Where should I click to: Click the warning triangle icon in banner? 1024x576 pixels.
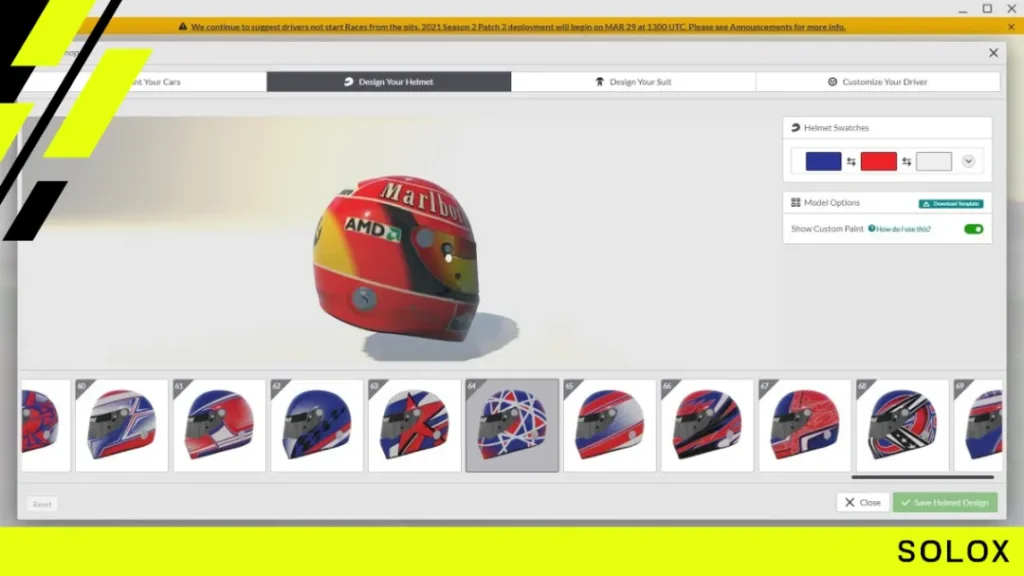point(183,27)
